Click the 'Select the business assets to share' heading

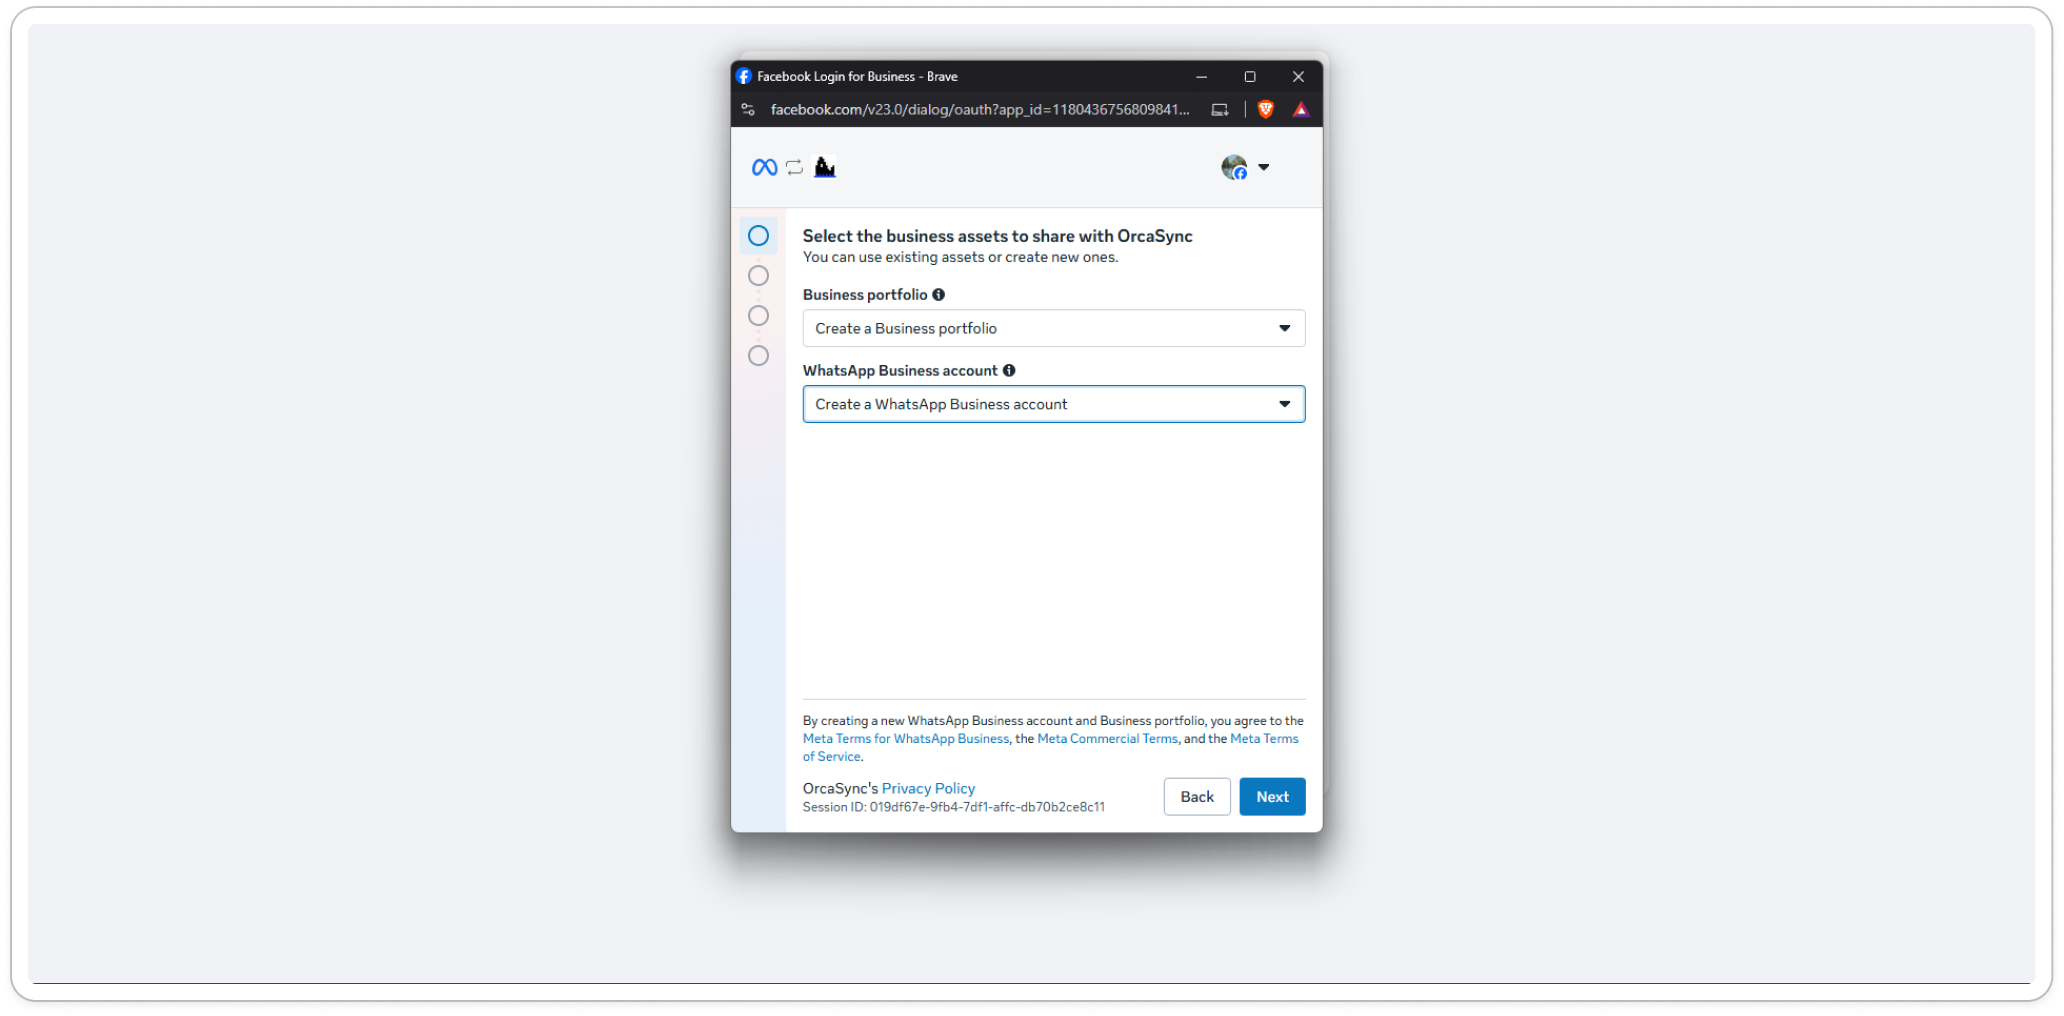tap(997, 236)
